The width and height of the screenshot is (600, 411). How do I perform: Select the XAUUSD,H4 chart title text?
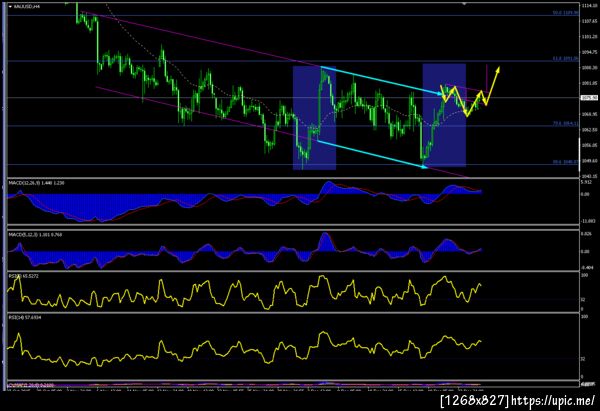pos(27,7)
